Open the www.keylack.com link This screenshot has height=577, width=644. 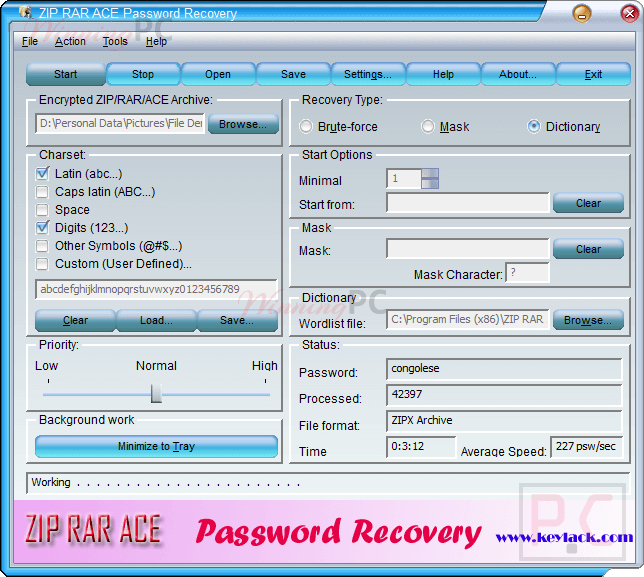tap(564, 537)
